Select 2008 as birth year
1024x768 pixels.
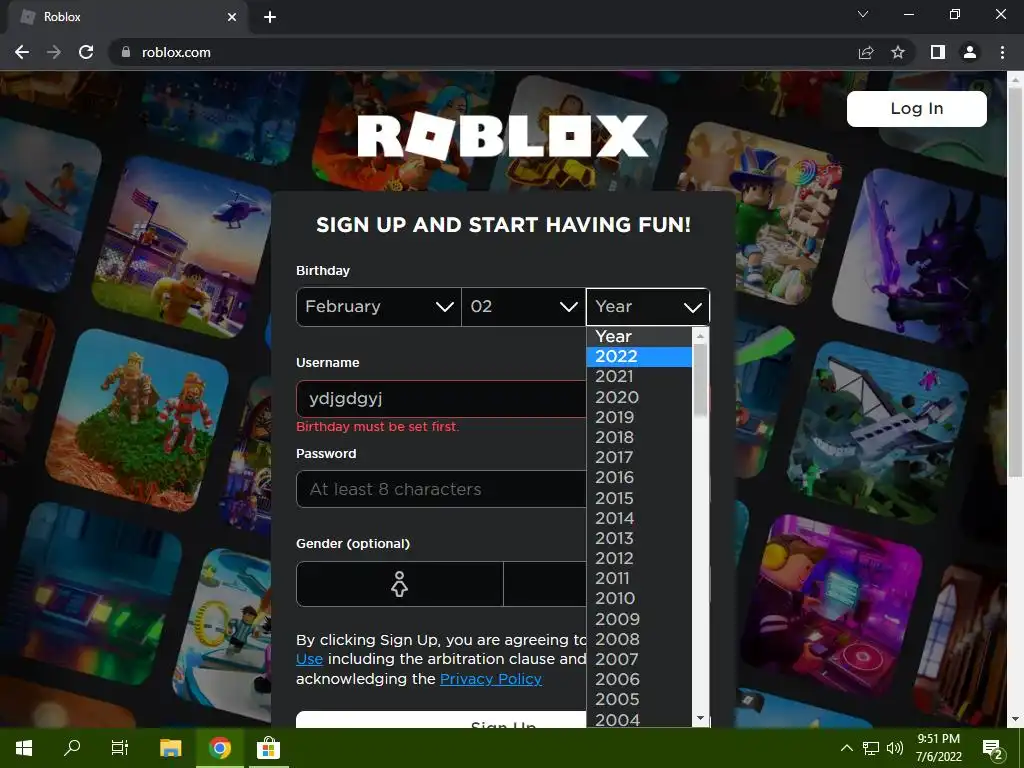639,639
